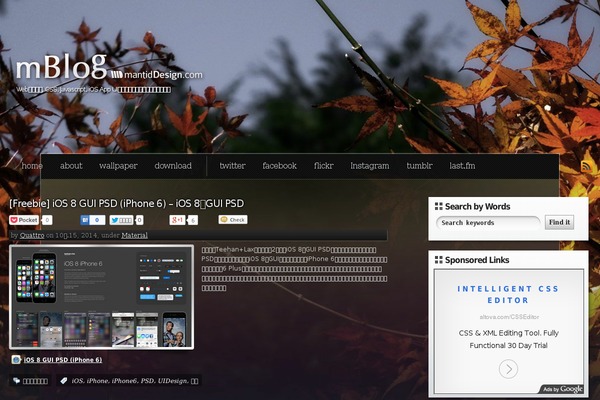Click the Twitter tweet button
Viewport: 600px width, 400px height.
point(121,220)
